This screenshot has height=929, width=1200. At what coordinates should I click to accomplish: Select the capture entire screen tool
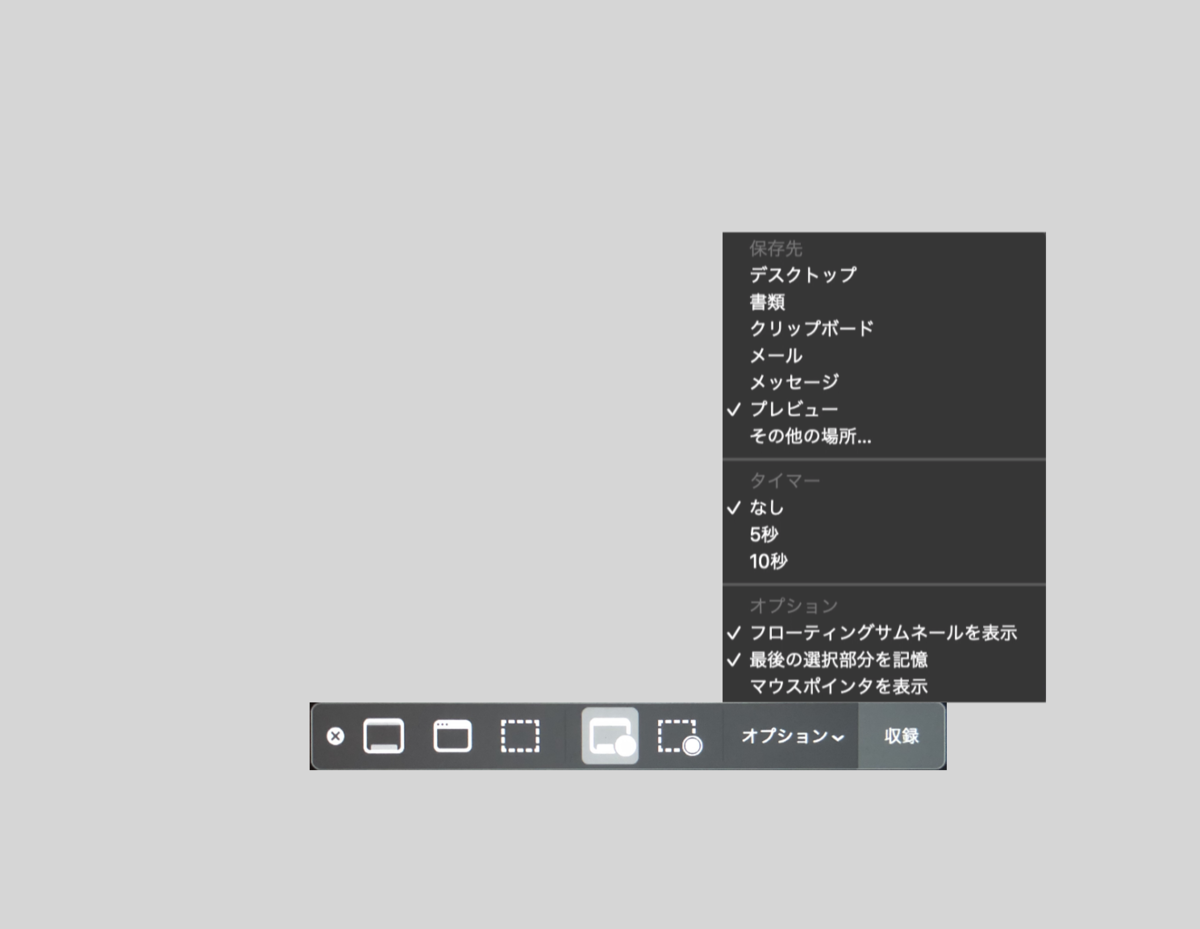tap(381, 736)
